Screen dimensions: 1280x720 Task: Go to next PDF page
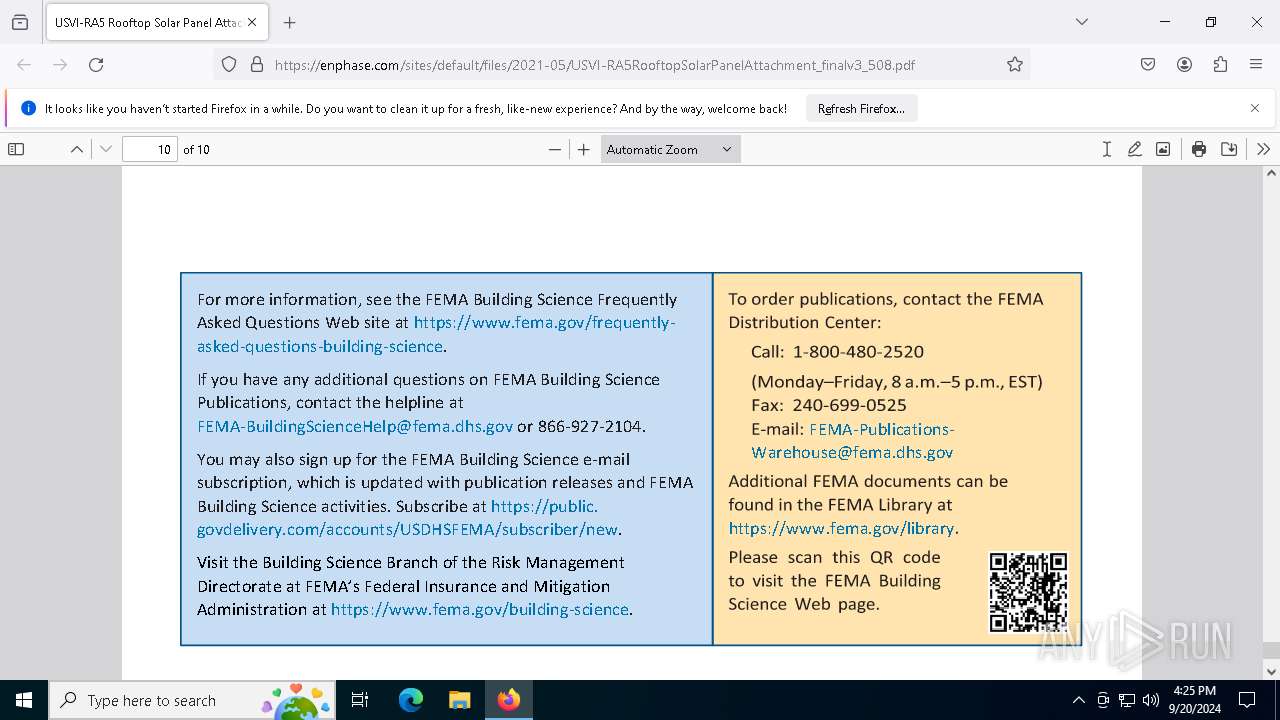click(x=106, y=149)
